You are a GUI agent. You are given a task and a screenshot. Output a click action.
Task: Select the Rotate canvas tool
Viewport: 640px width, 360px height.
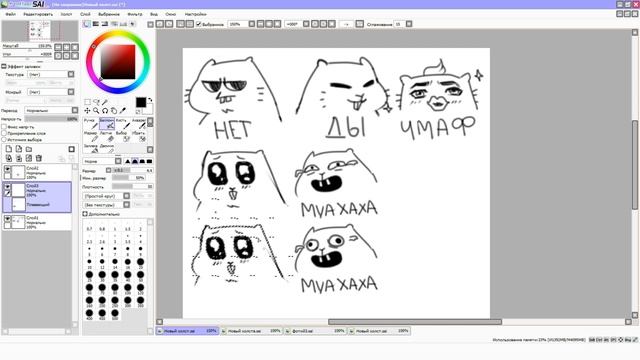105,111
